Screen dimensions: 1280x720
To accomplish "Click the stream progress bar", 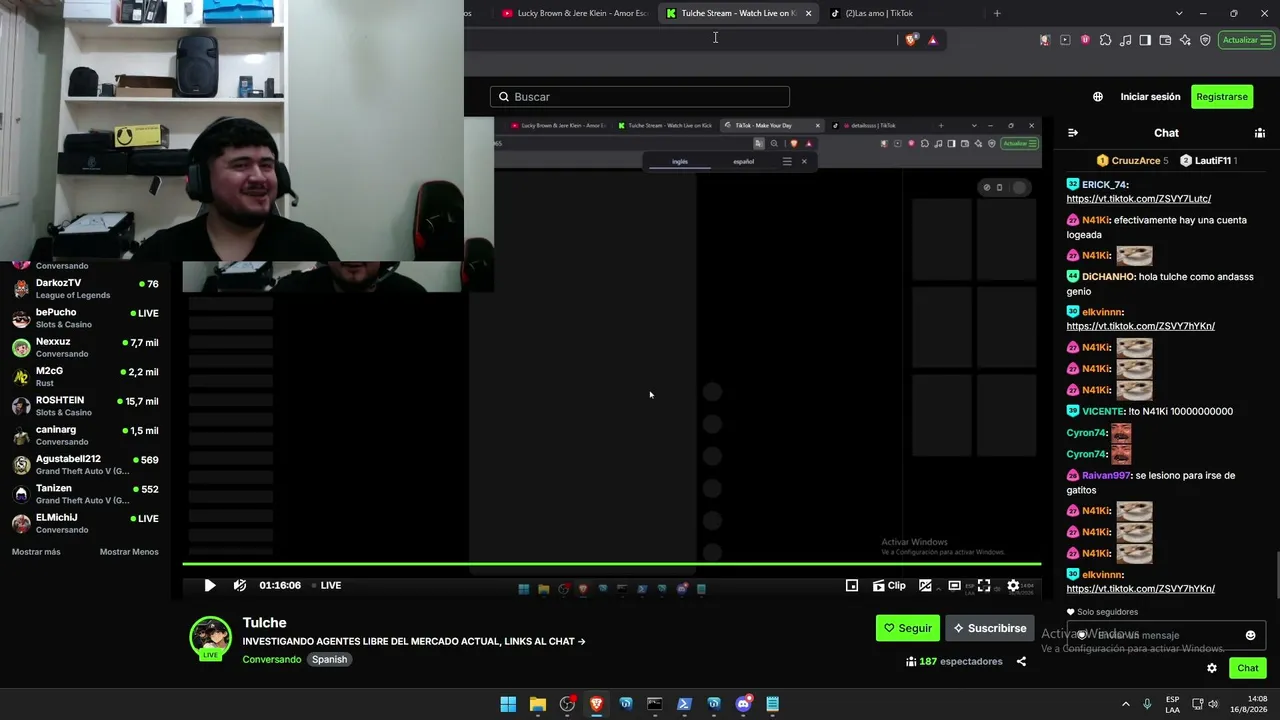I will click(611, 564).
